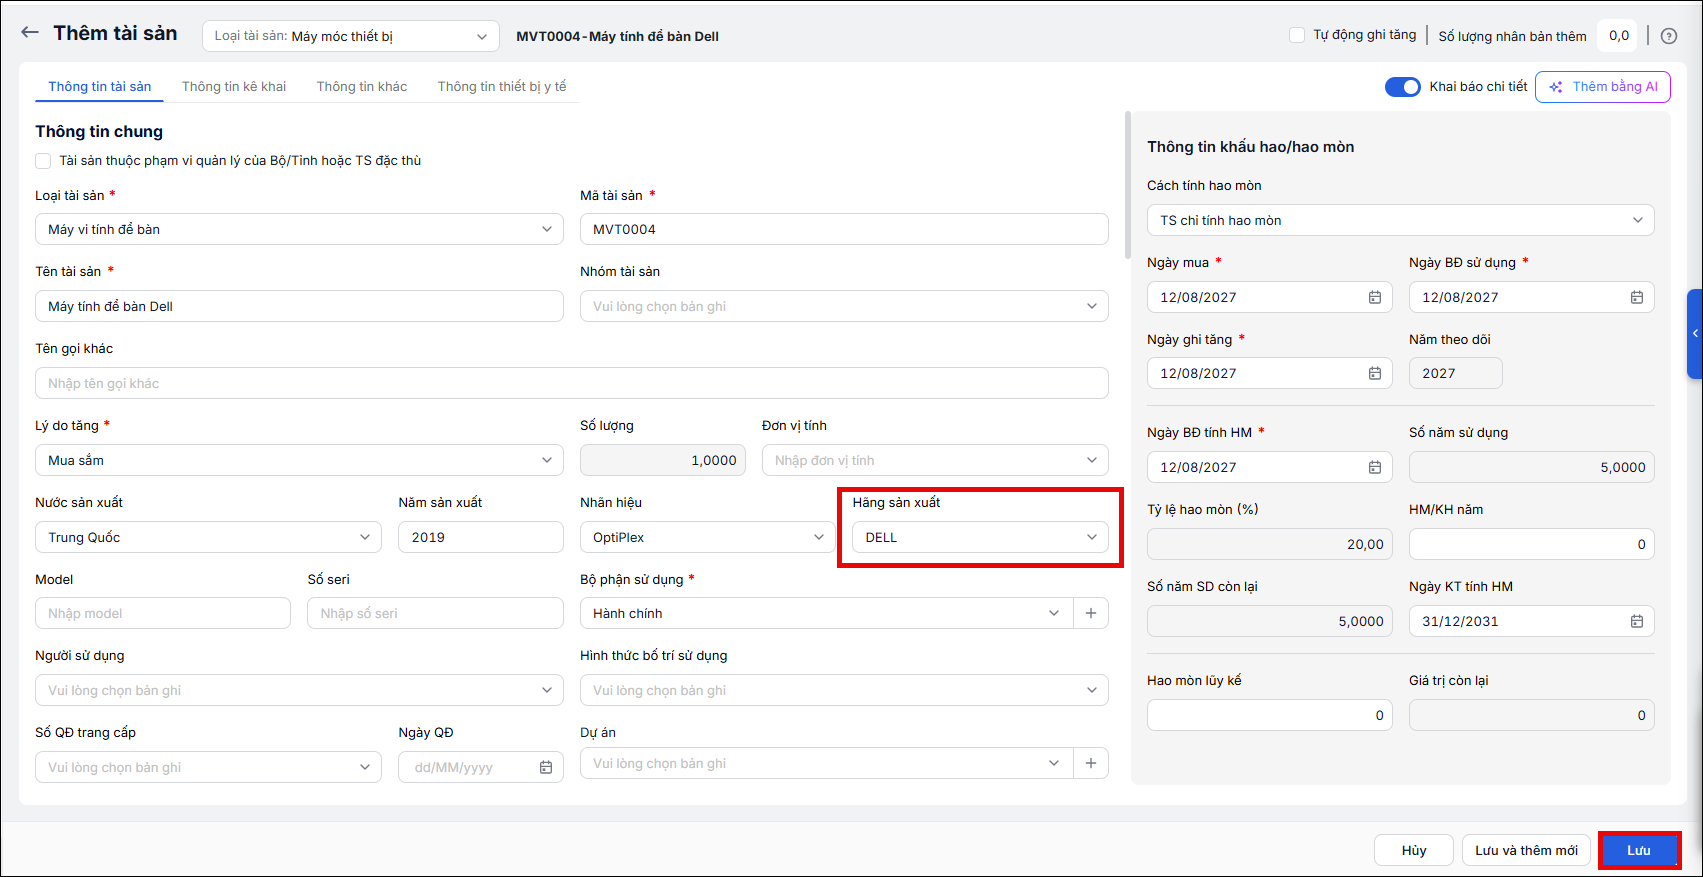Click the Mã tài sản field
This screenshot has width=1703, height=877.
pyautogui.click(x=844, y=229)
